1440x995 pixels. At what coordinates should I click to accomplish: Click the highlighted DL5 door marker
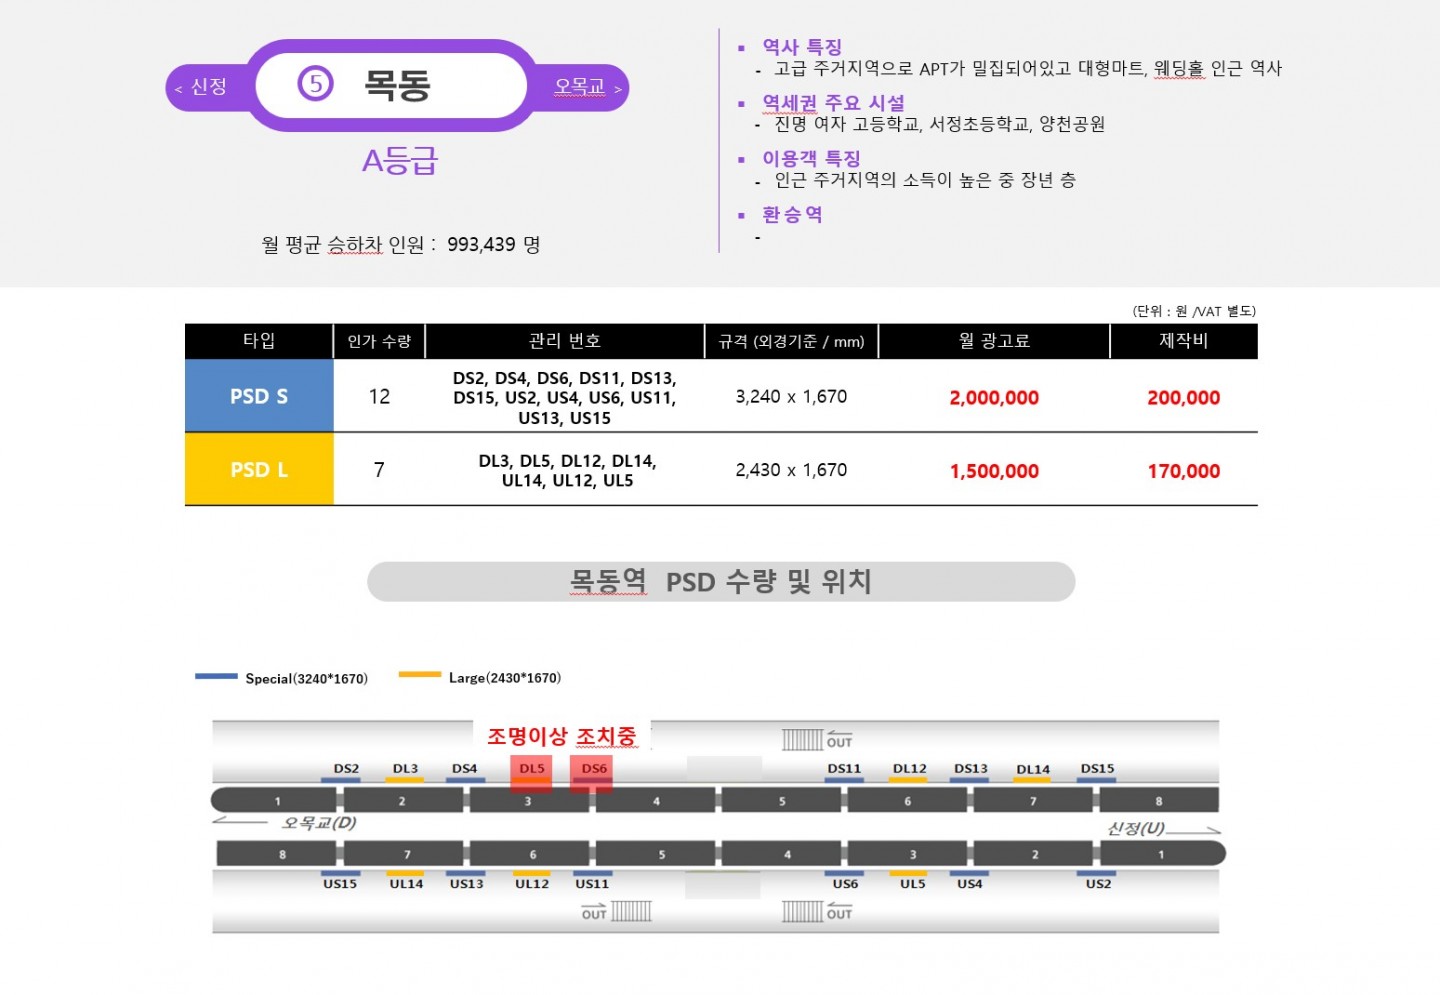click(530, 773)
